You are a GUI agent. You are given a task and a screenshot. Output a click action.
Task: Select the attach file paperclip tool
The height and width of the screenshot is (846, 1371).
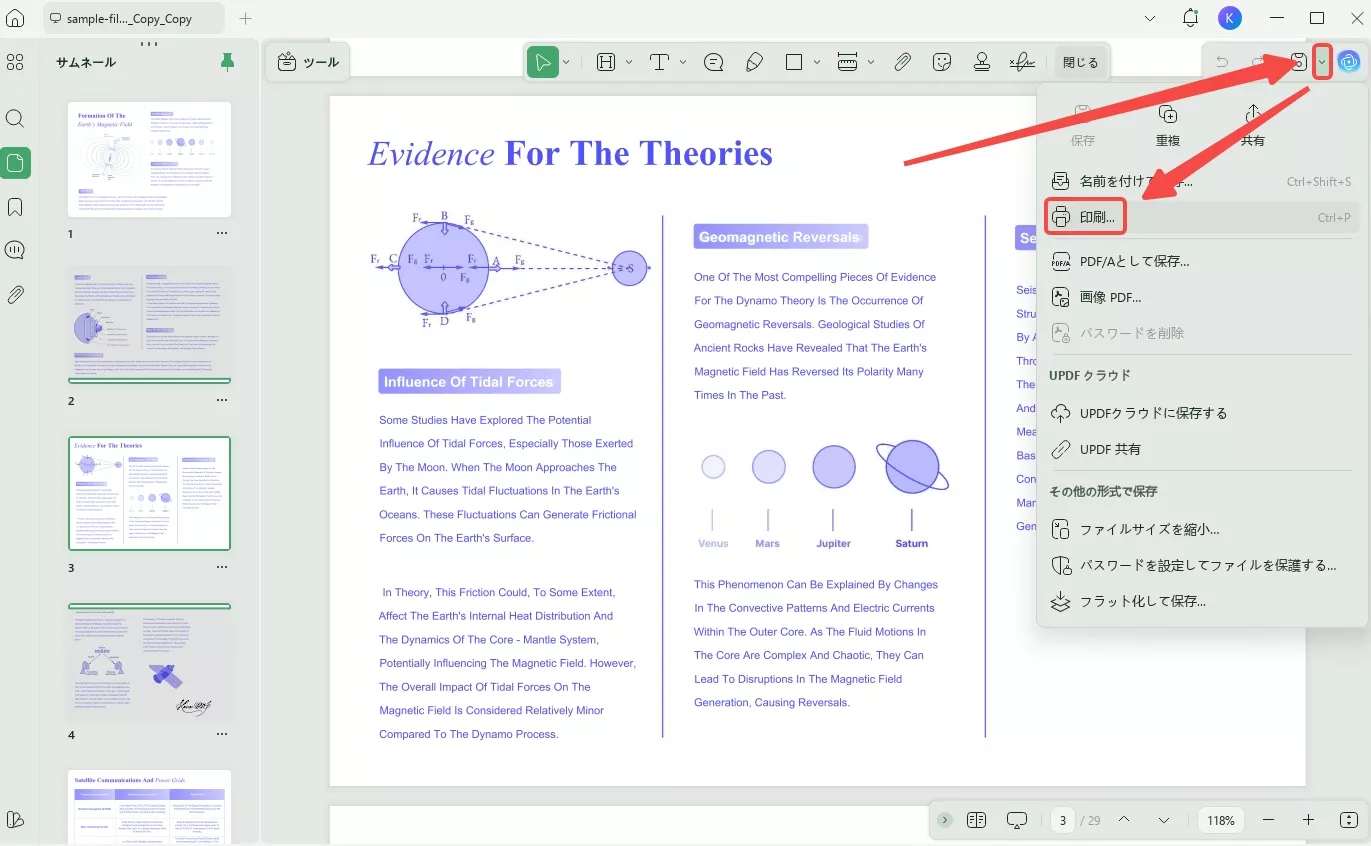click(902, 62)
